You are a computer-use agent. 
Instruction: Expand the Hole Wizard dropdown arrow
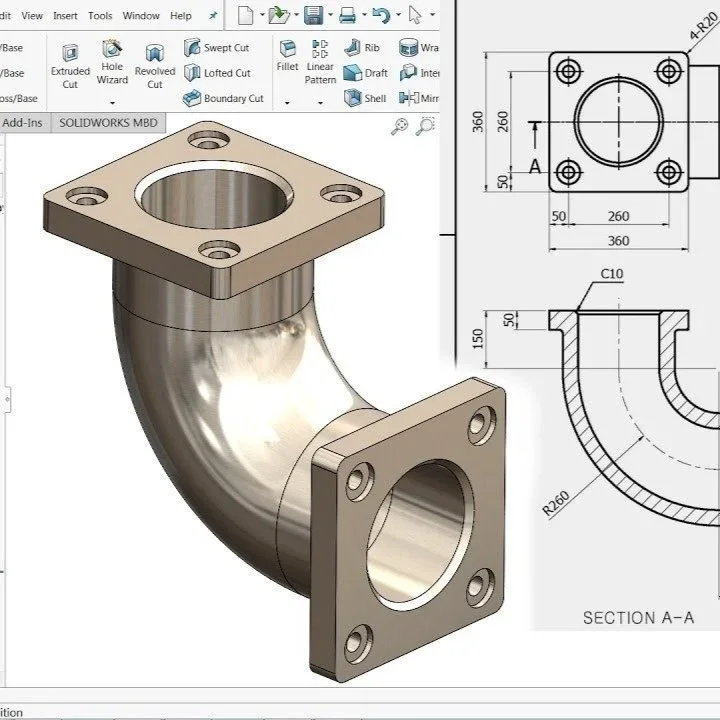(112, 103)
